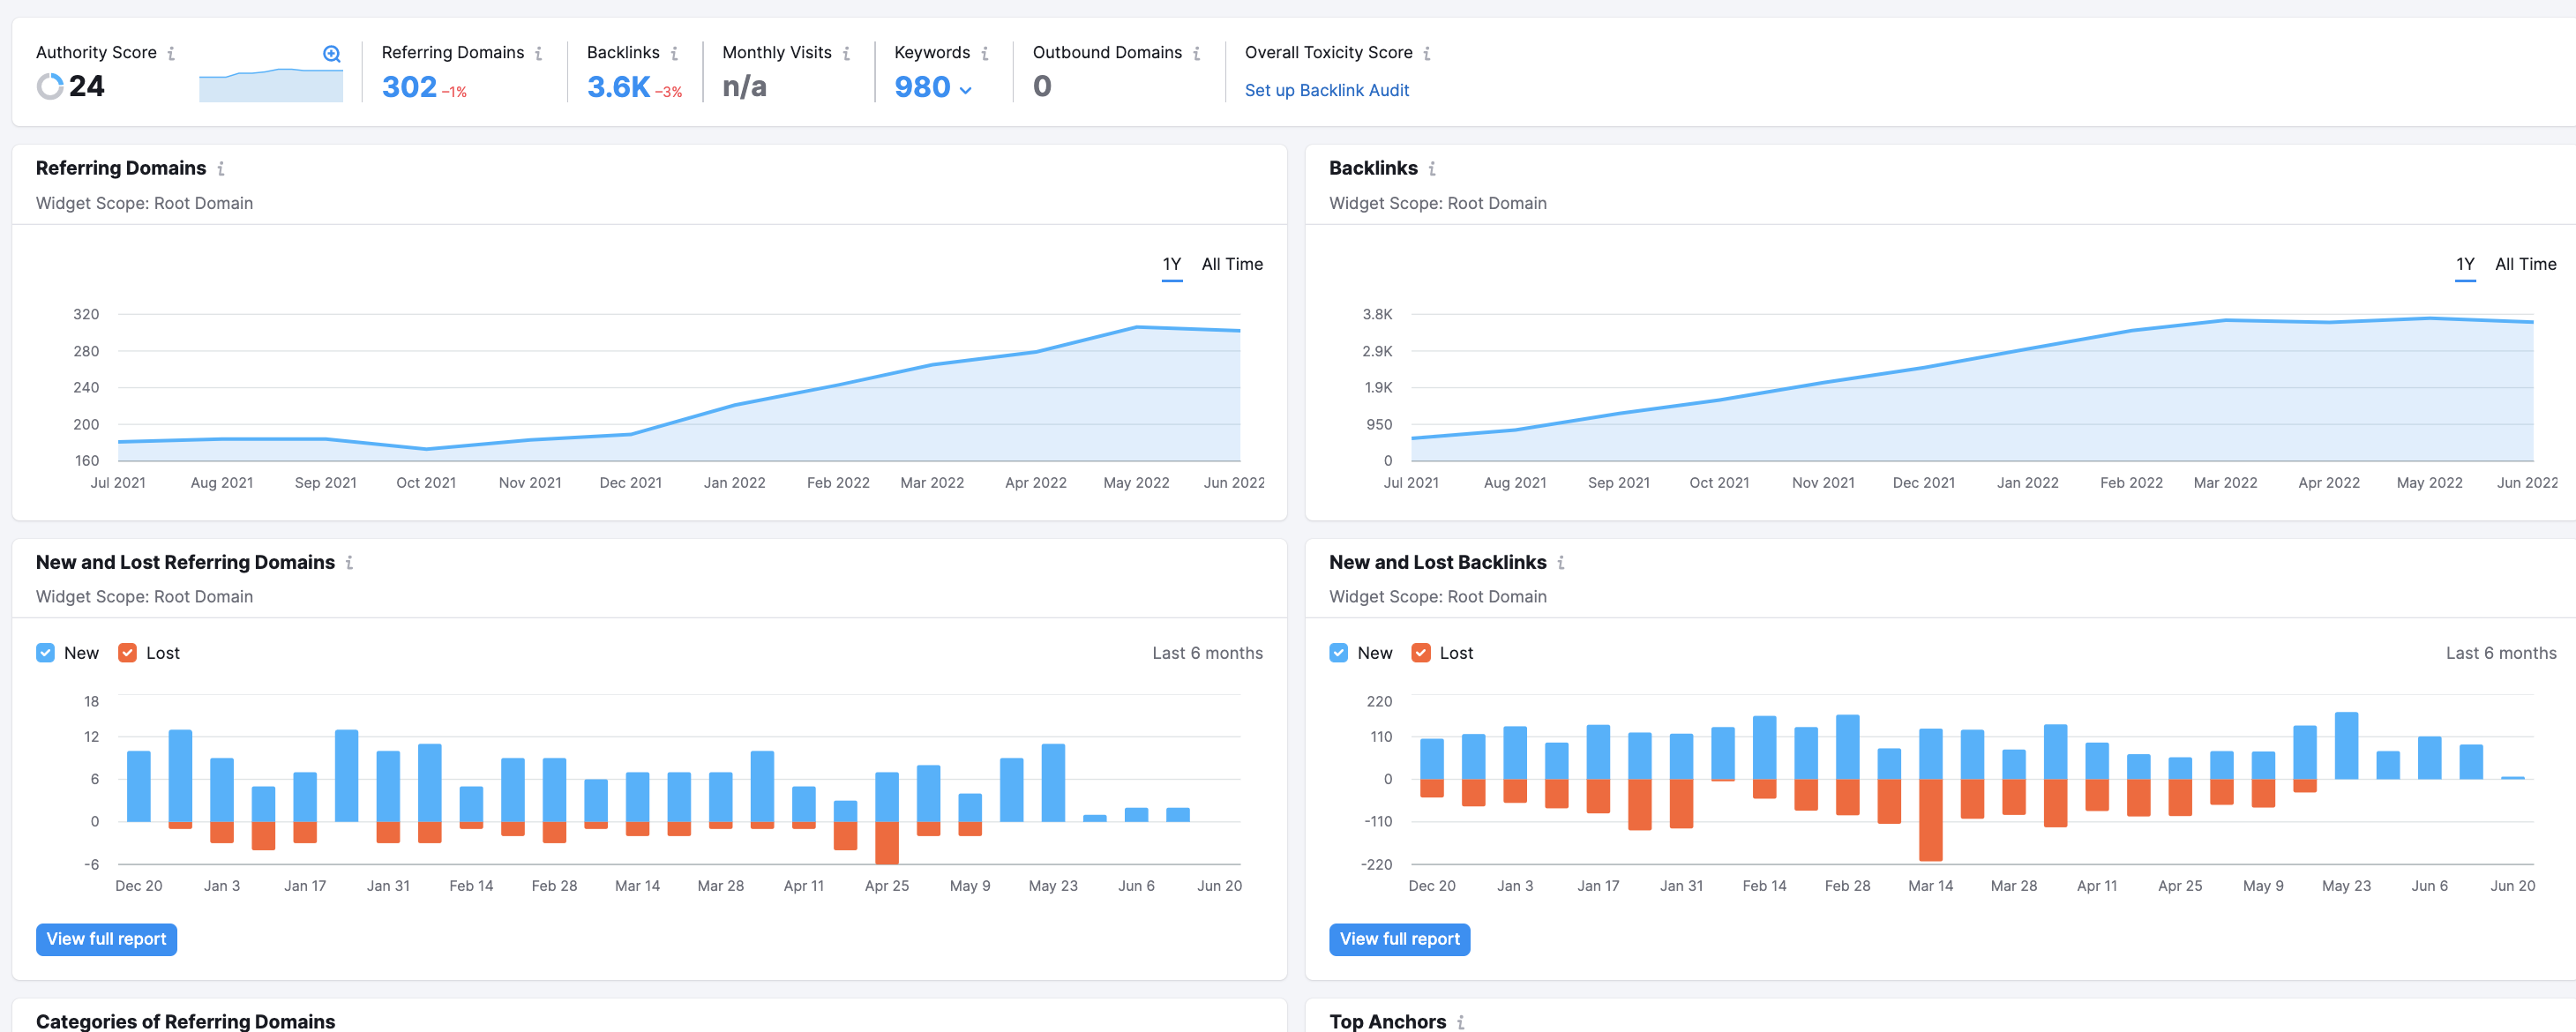Open the 302 Referring Domains value link
The width and height of the screenshot is (2576, 1032).
coord(409,87)
